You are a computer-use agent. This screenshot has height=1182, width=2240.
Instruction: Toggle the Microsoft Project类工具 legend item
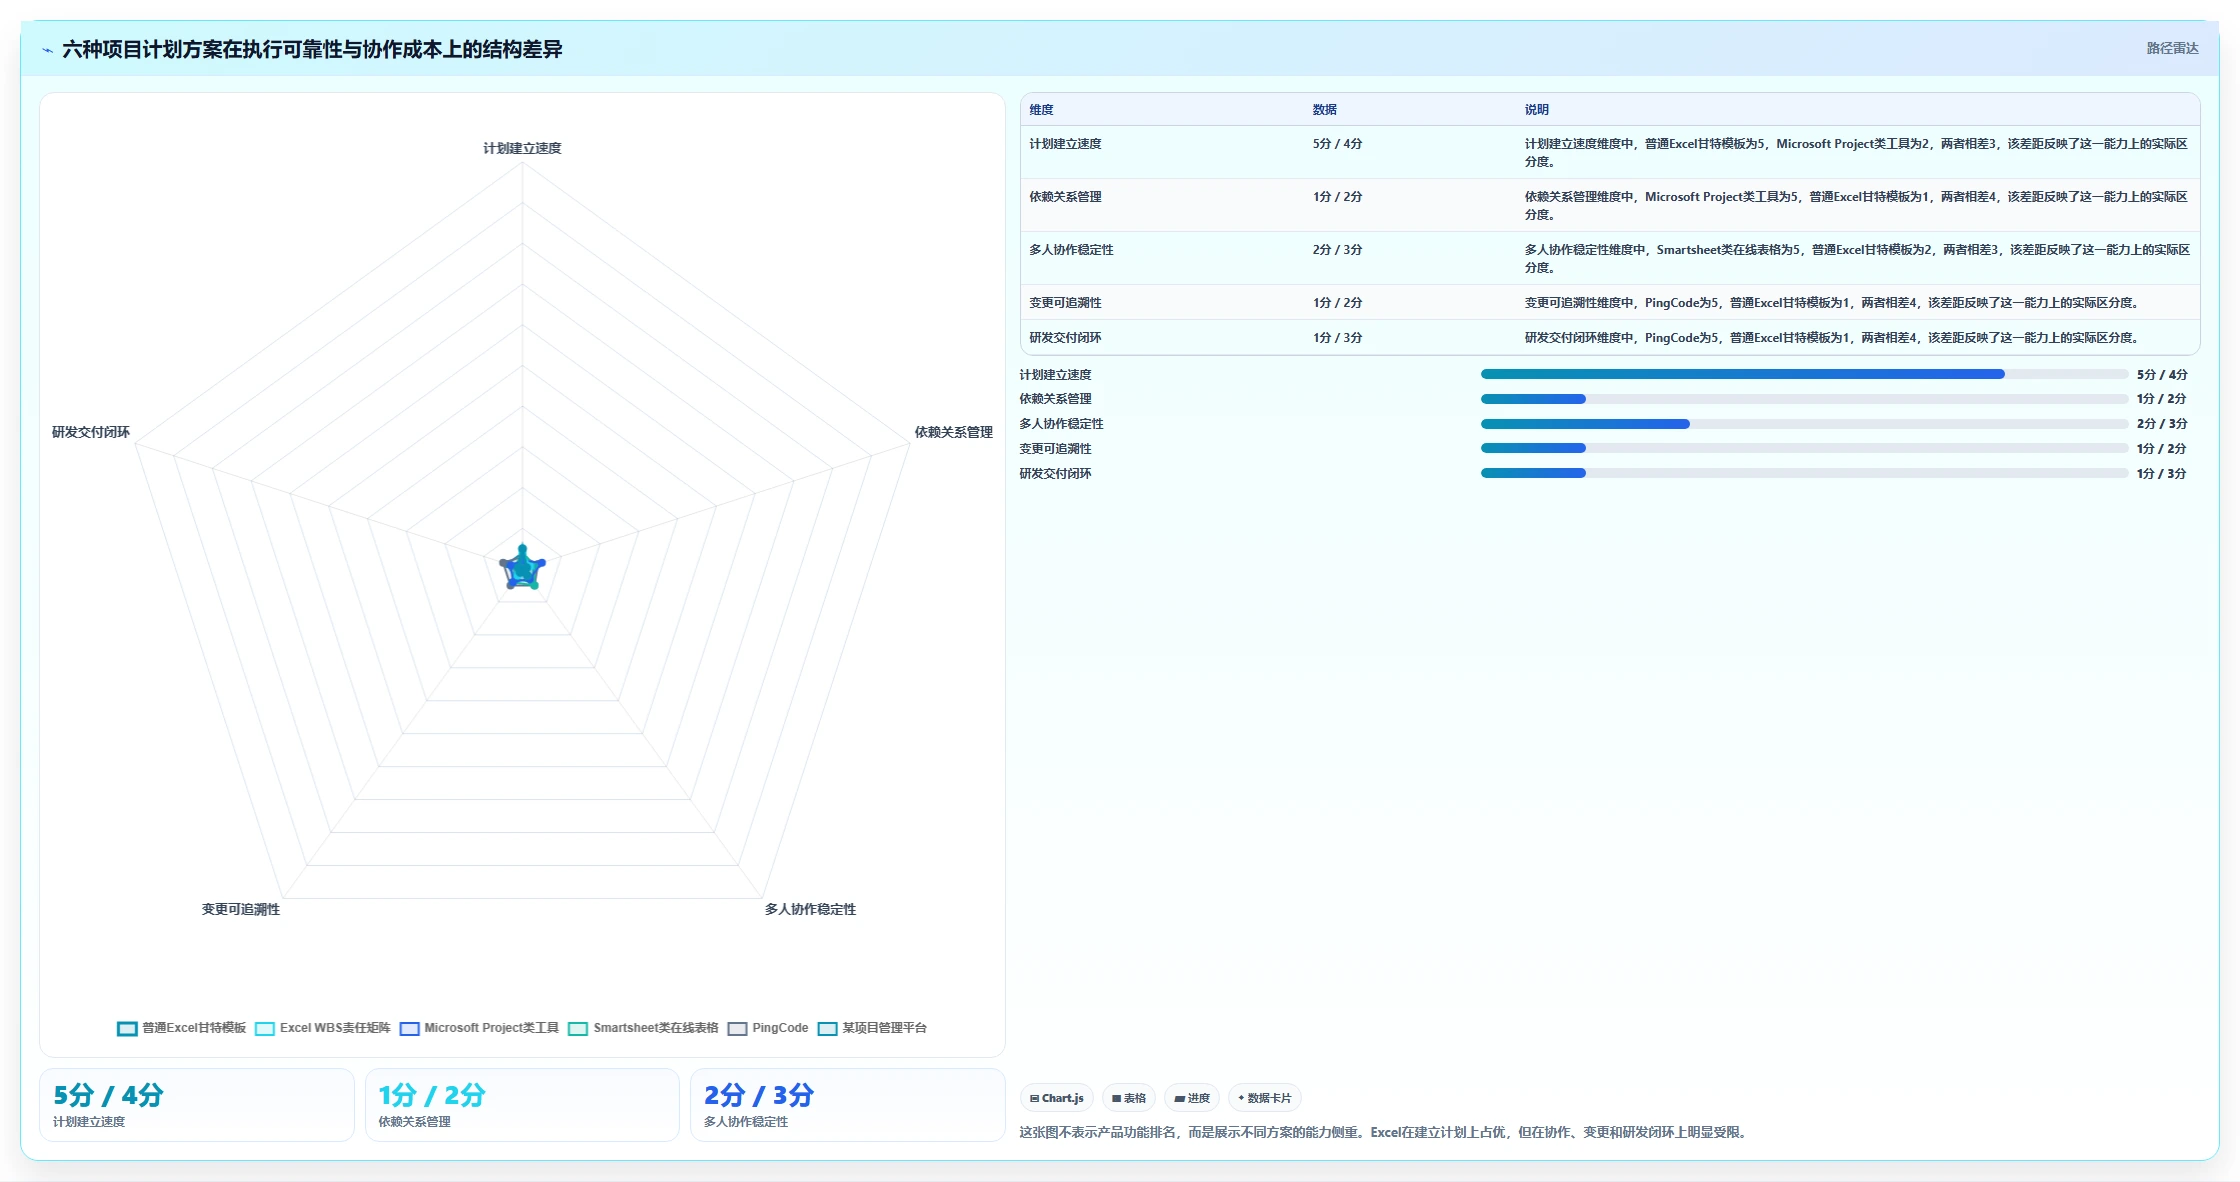point(479,1028)
